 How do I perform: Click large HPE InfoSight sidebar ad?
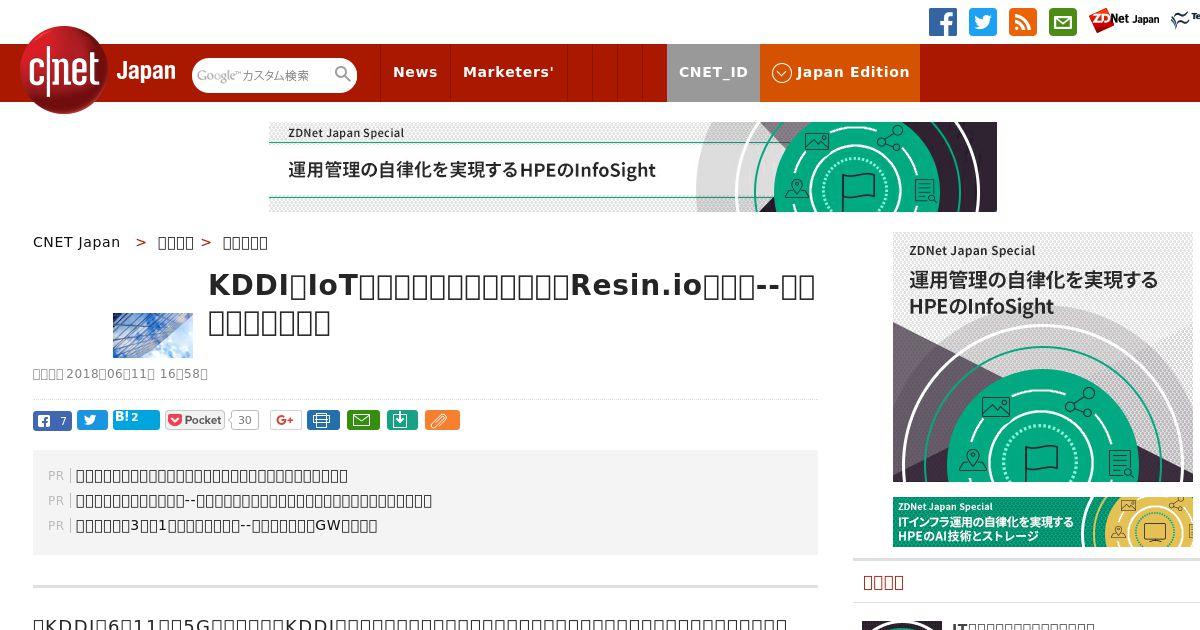click(x=1043, y=357)
